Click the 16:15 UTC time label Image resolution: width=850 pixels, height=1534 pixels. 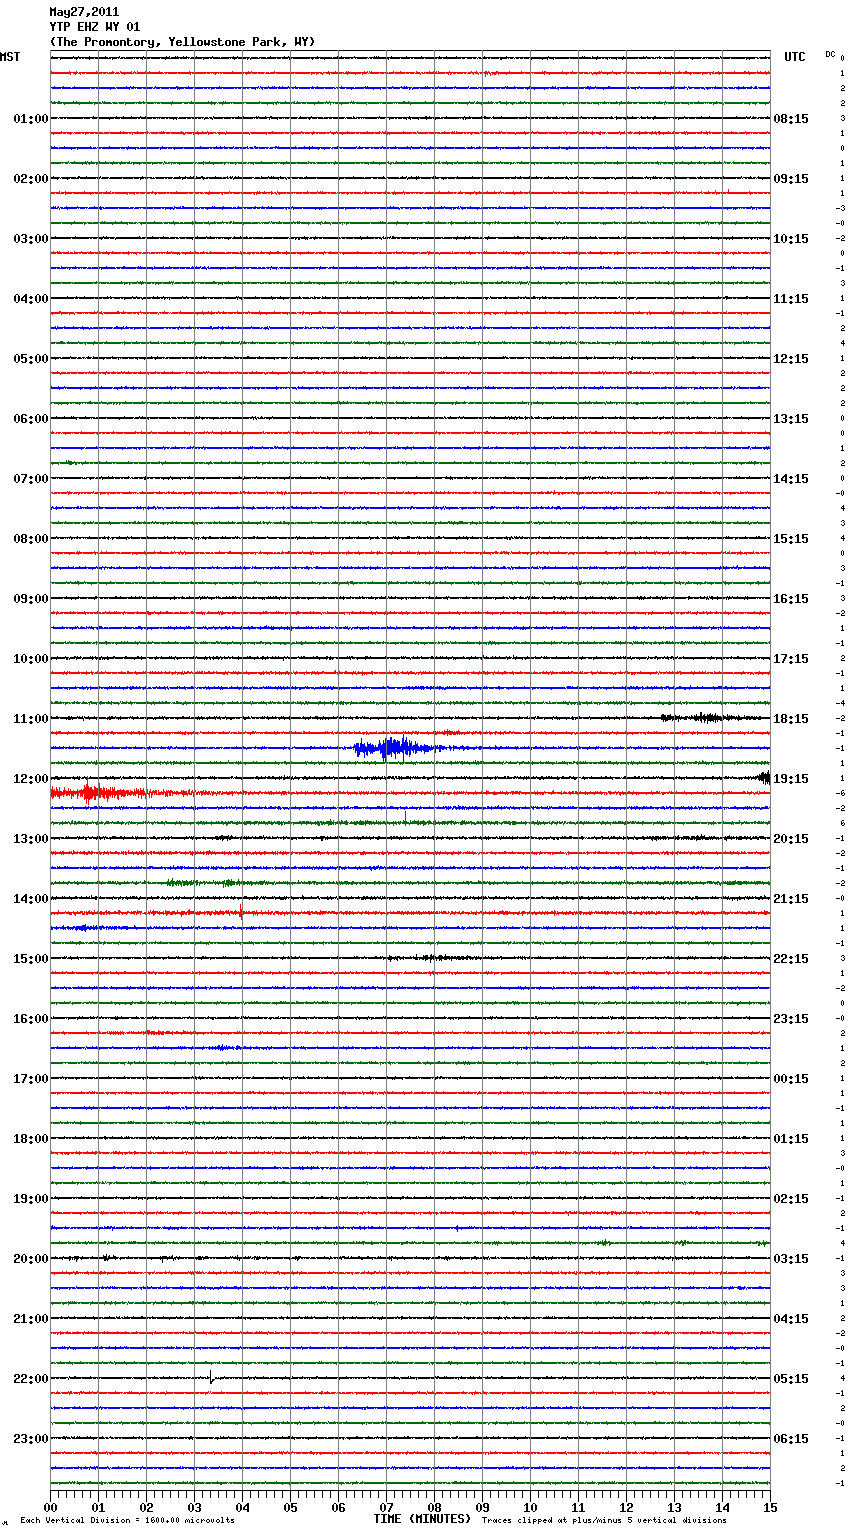[x=791, y=599]
